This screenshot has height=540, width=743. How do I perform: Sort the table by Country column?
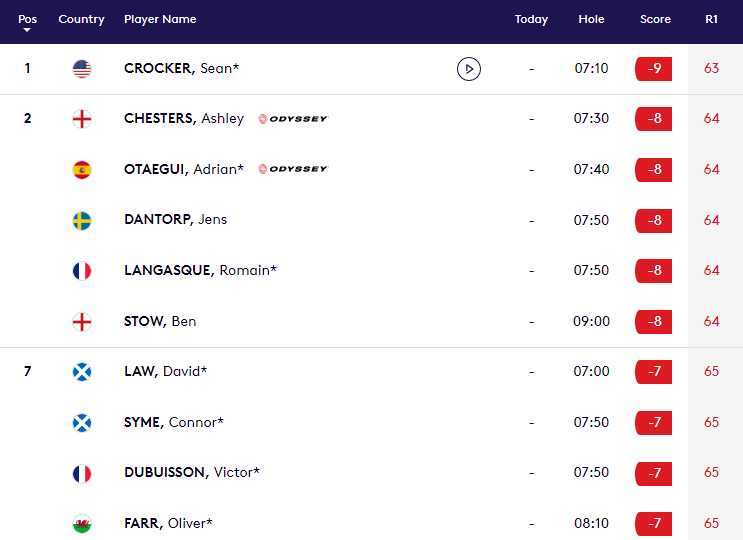click(82, 19)
